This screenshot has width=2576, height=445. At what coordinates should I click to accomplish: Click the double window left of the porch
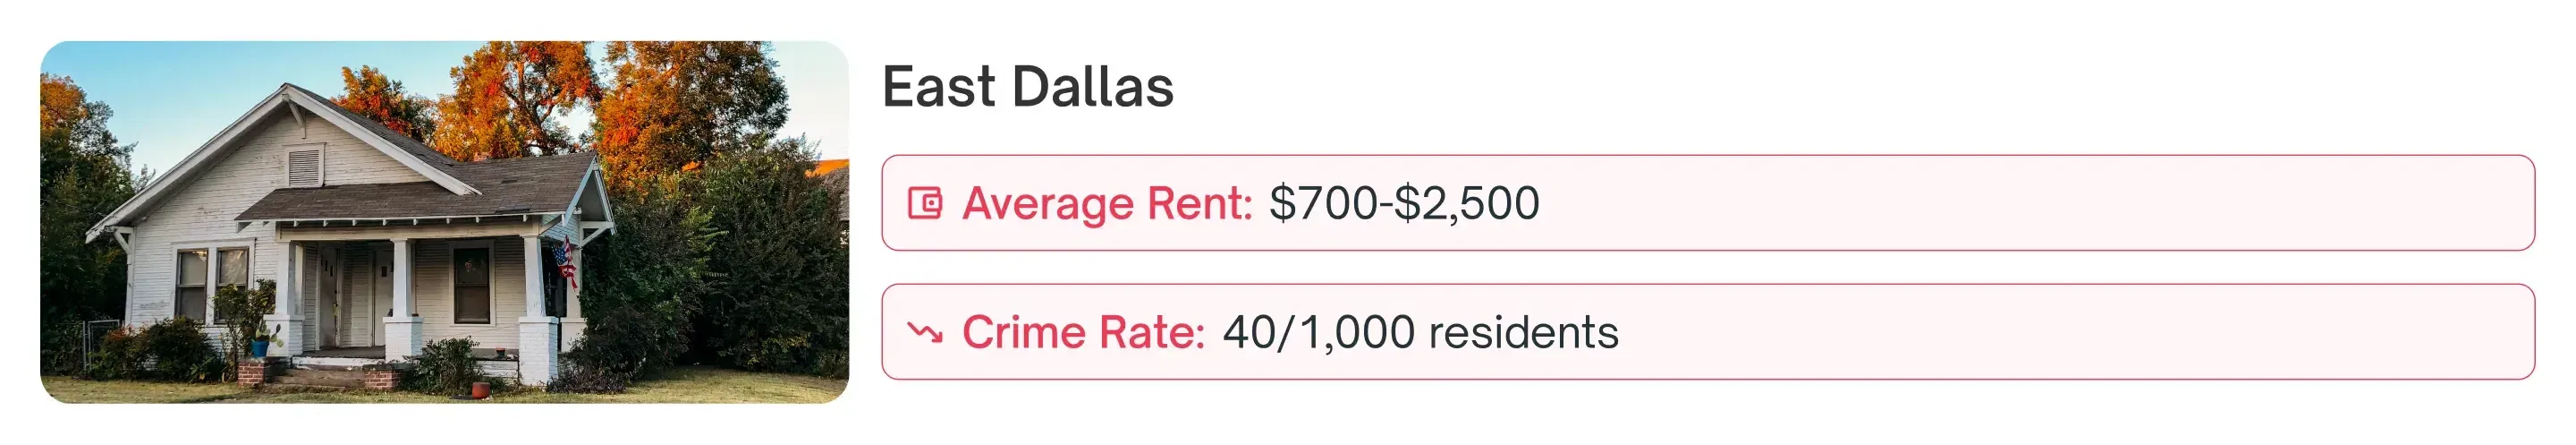coord(211,283)
